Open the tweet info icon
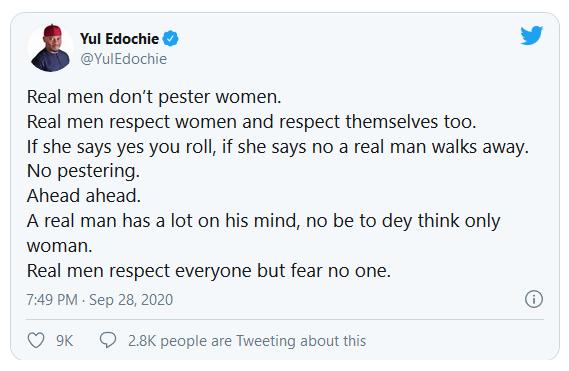Viewport: 569px width, 371px height. coord(534,299)
